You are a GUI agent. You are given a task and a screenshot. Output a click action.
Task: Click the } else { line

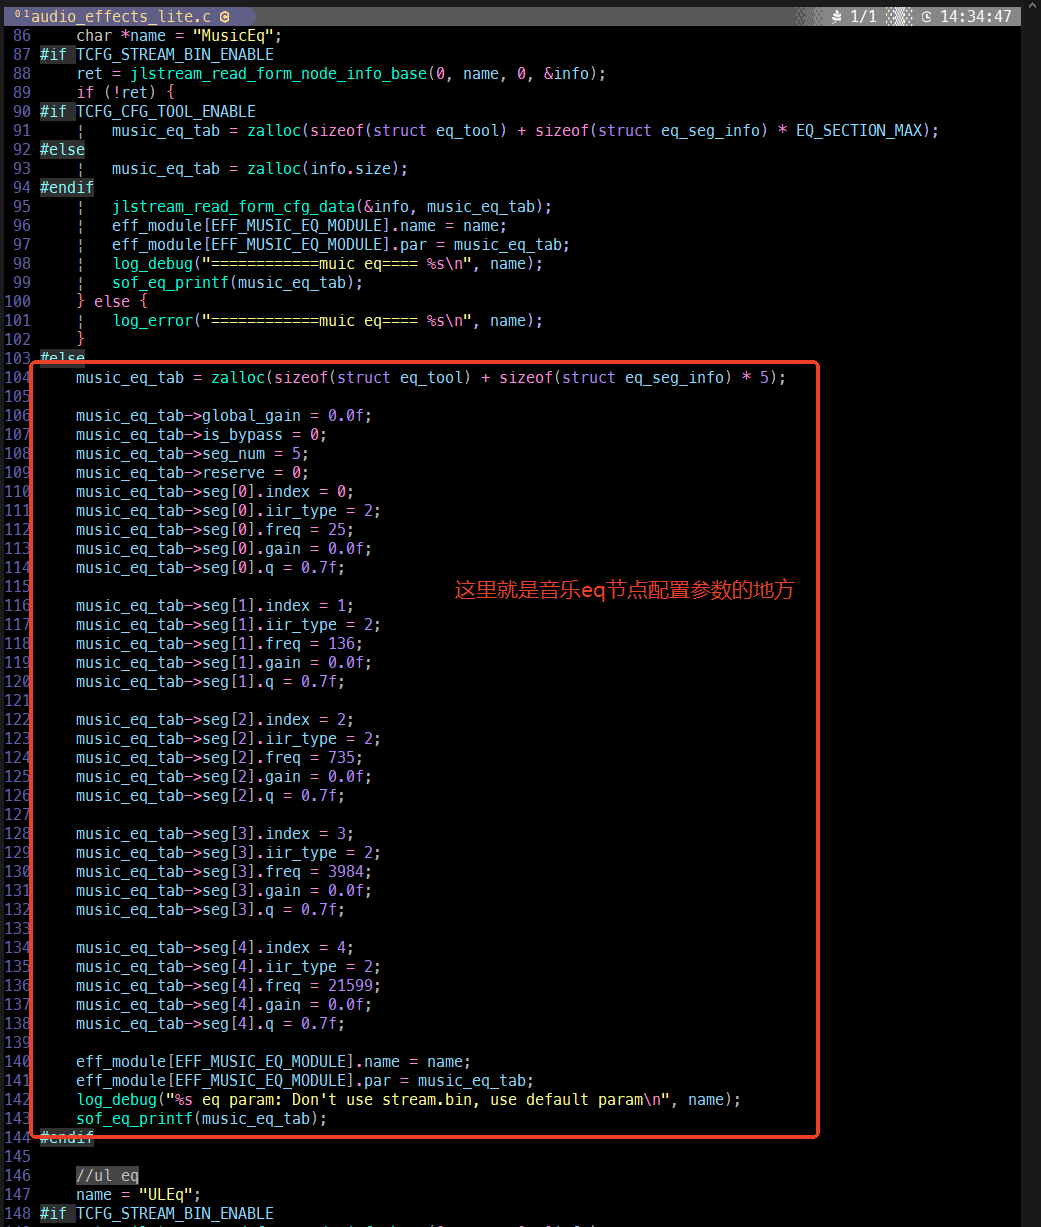(112, 301)
